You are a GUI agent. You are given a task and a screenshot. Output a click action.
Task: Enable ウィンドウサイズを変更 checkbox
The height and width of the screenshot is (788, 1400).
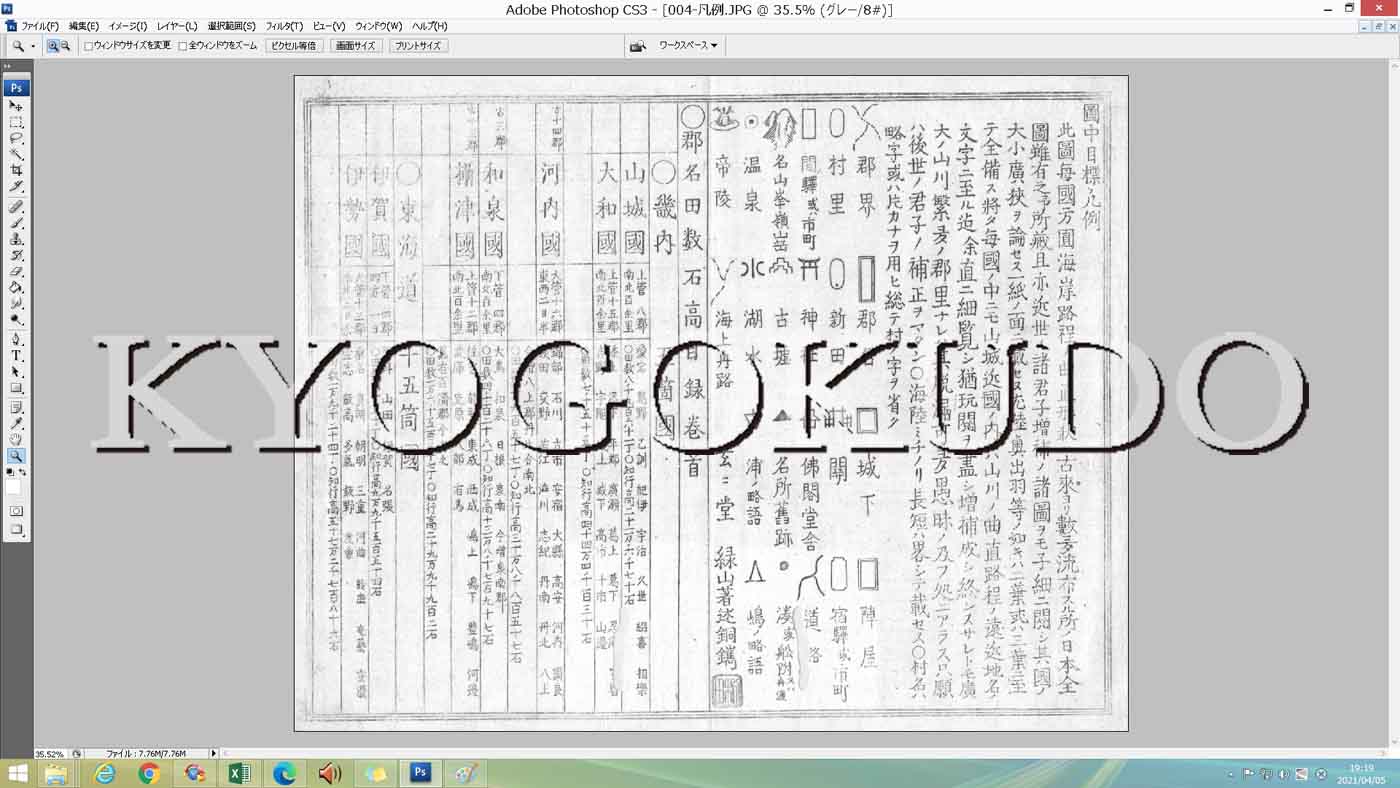click(89, 46)
